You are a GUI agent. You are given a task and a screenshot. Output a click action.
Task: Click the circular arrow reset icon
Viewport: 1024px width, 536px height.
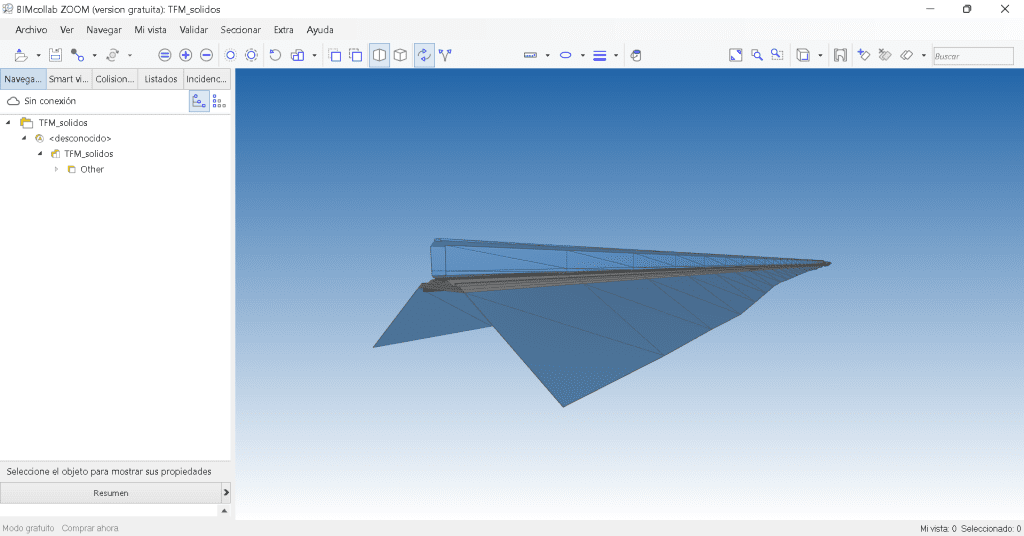tap(275, 56)
